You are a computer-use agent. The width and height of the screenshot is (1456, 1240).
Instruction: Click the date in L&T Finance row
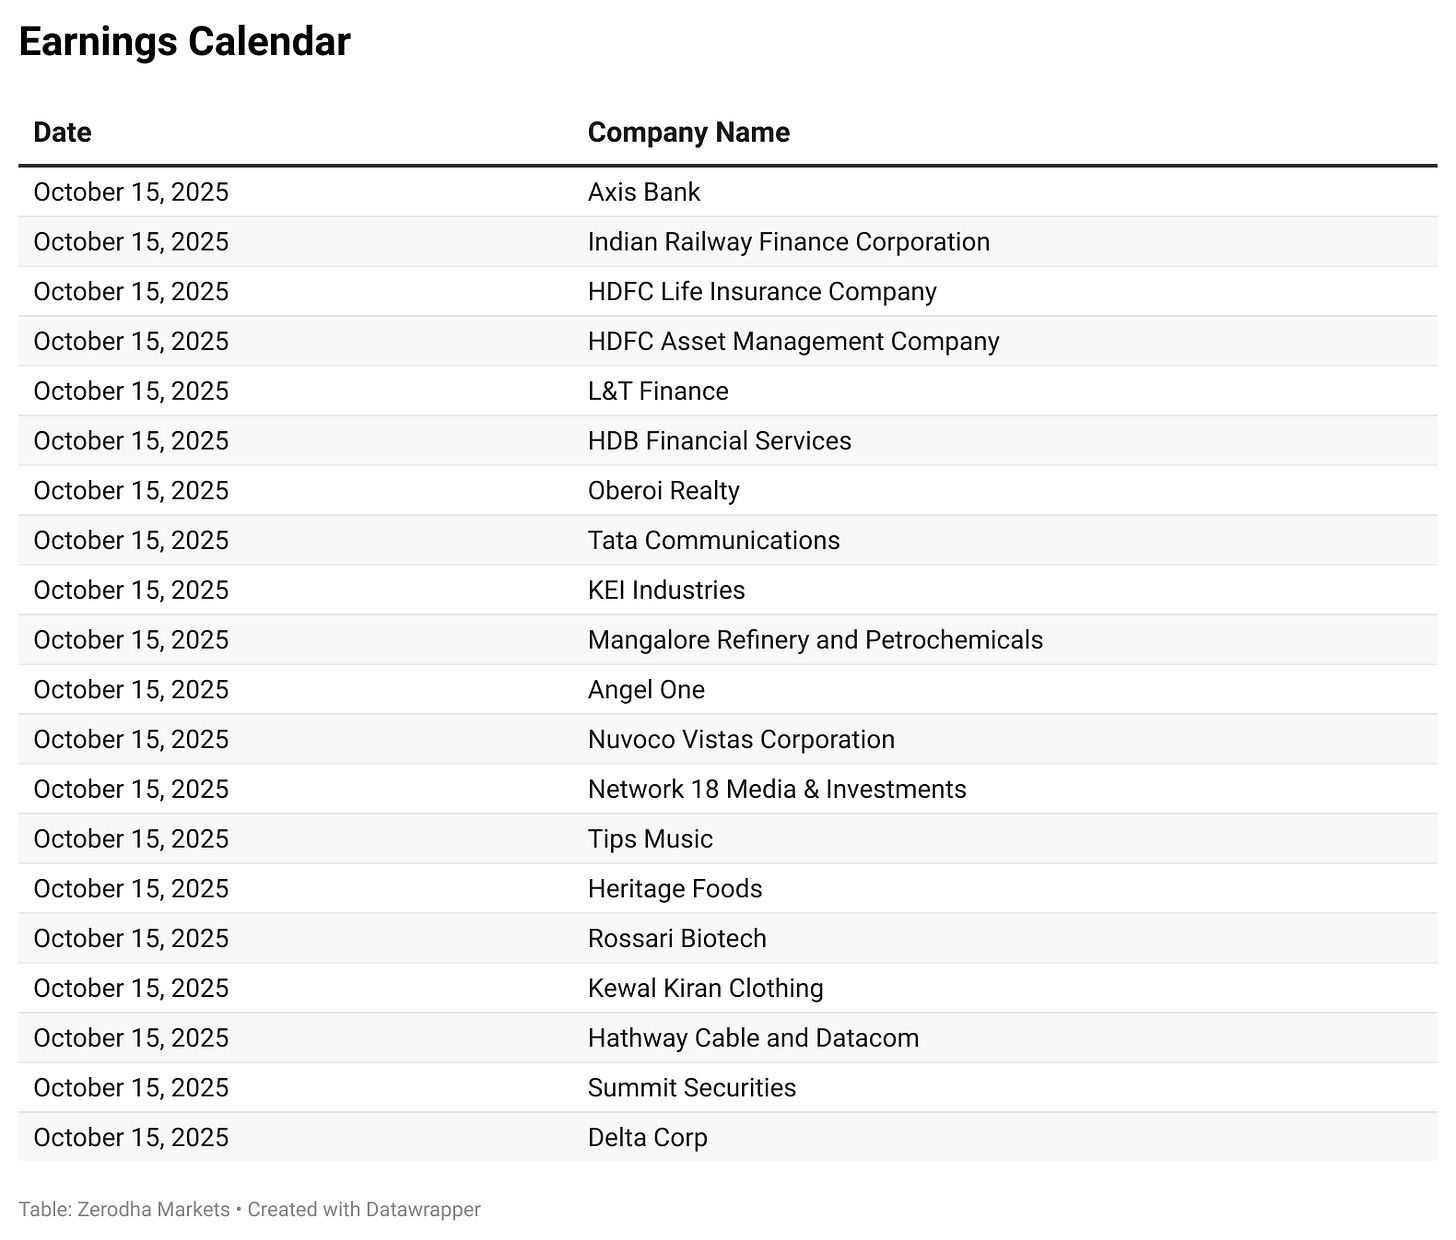[131, 391]
